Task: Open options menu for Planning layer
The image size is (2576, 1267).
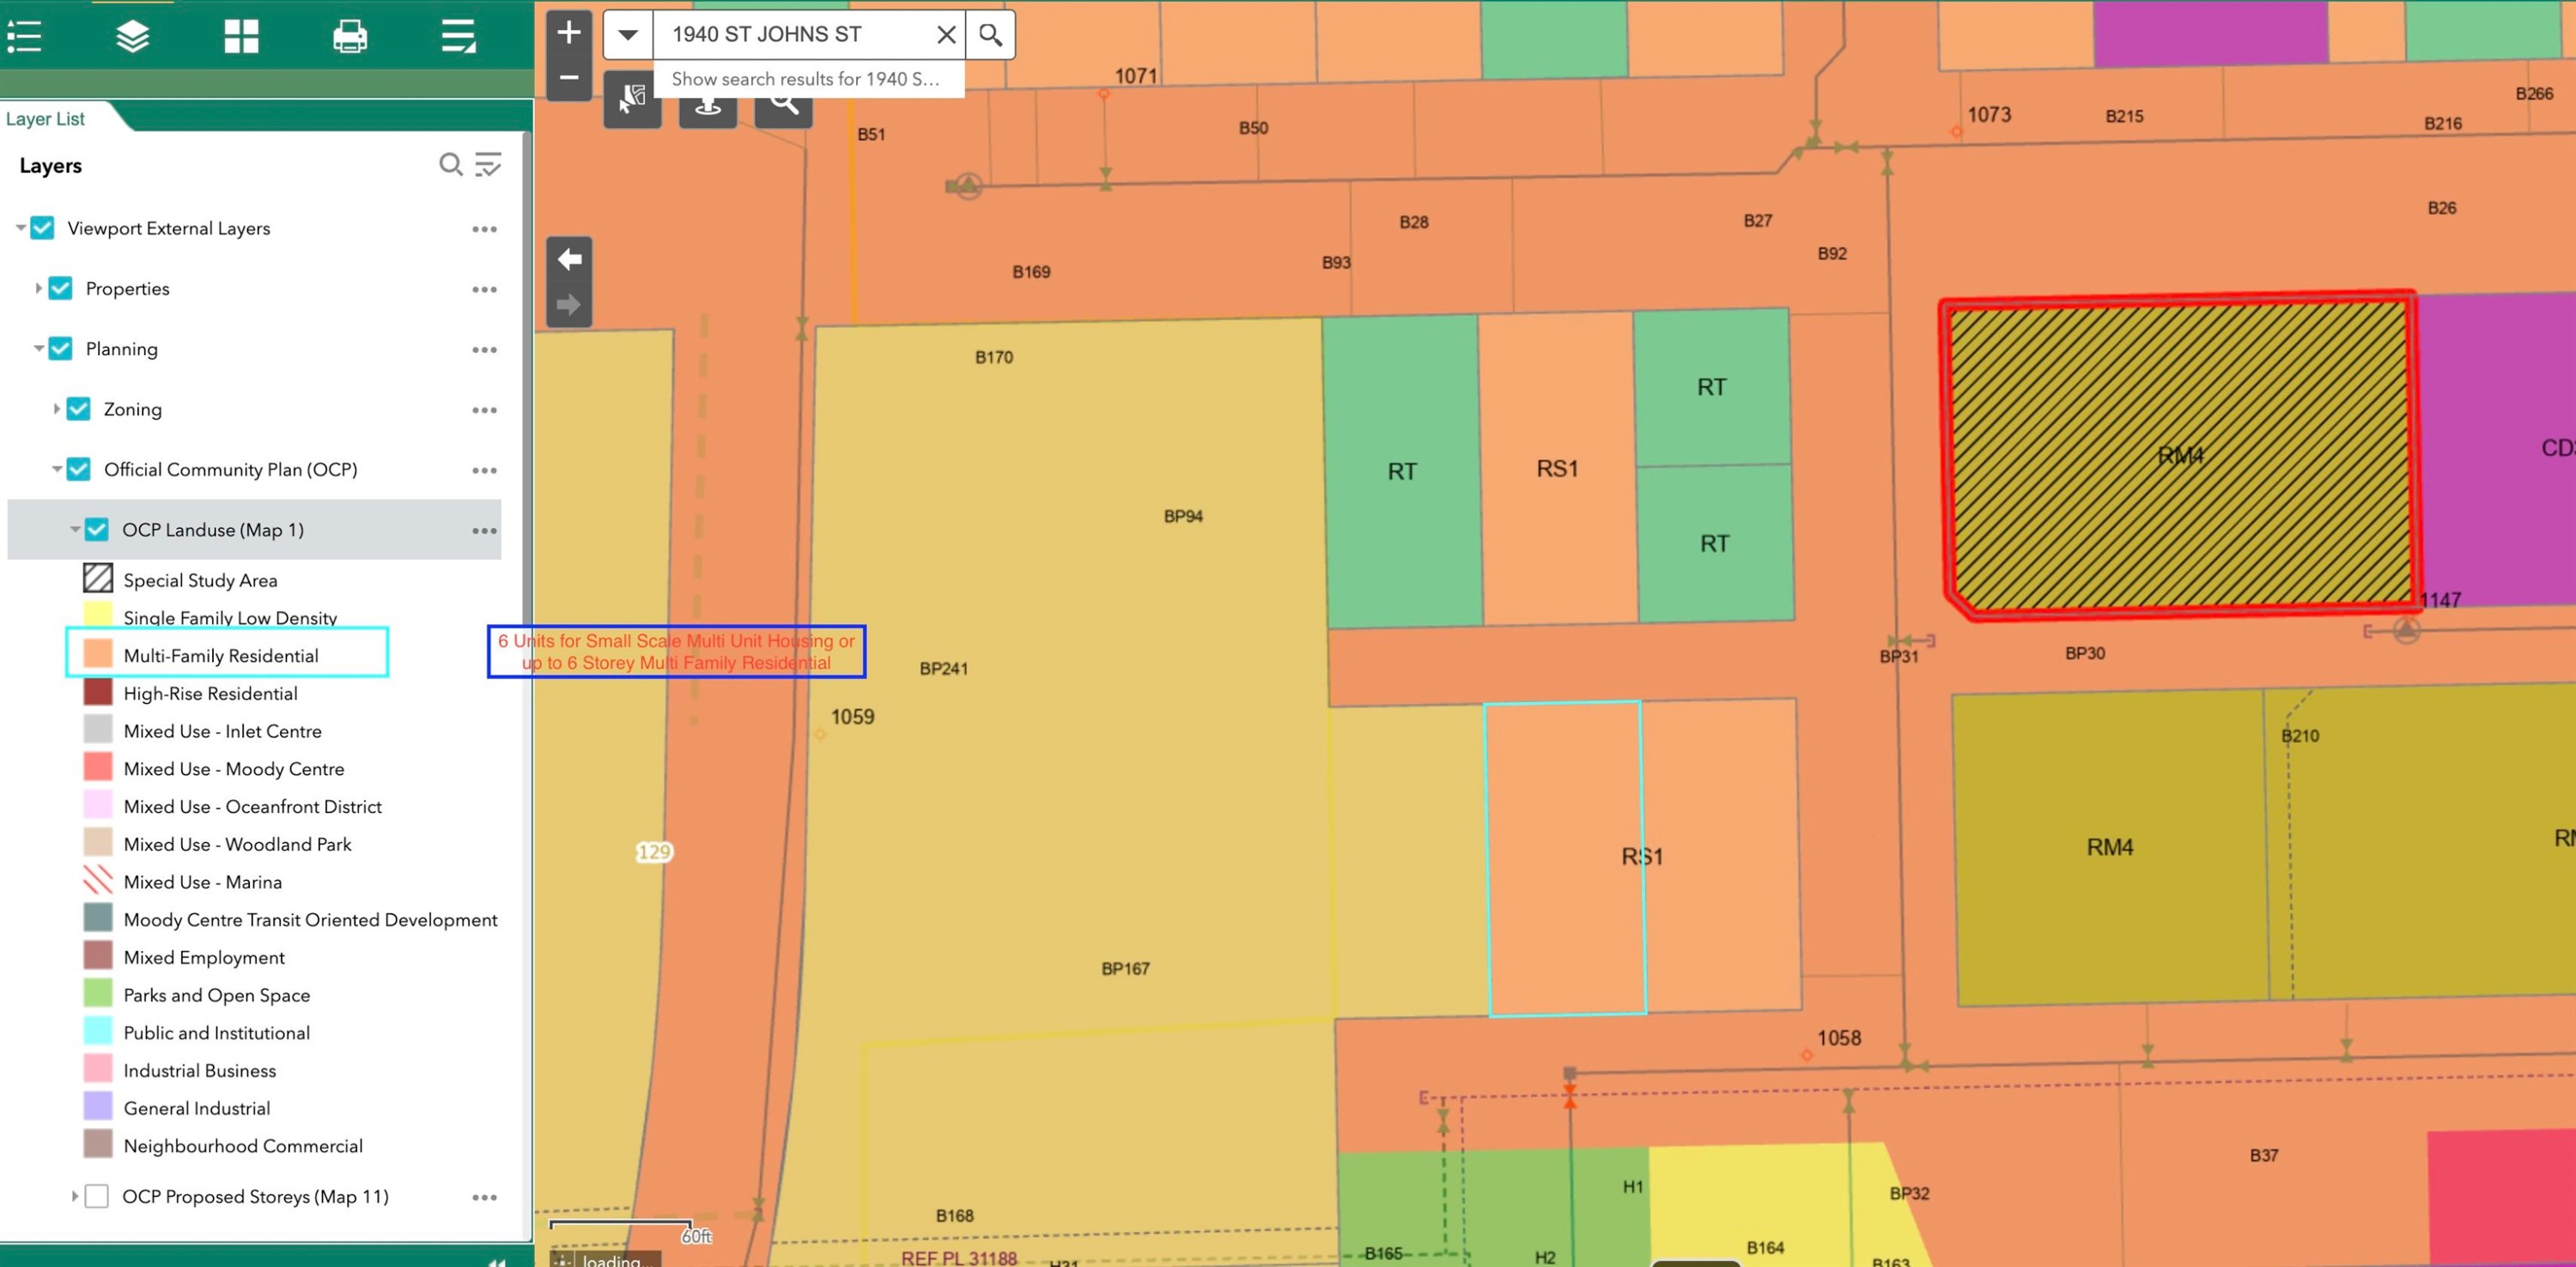Action: point(484,350)
